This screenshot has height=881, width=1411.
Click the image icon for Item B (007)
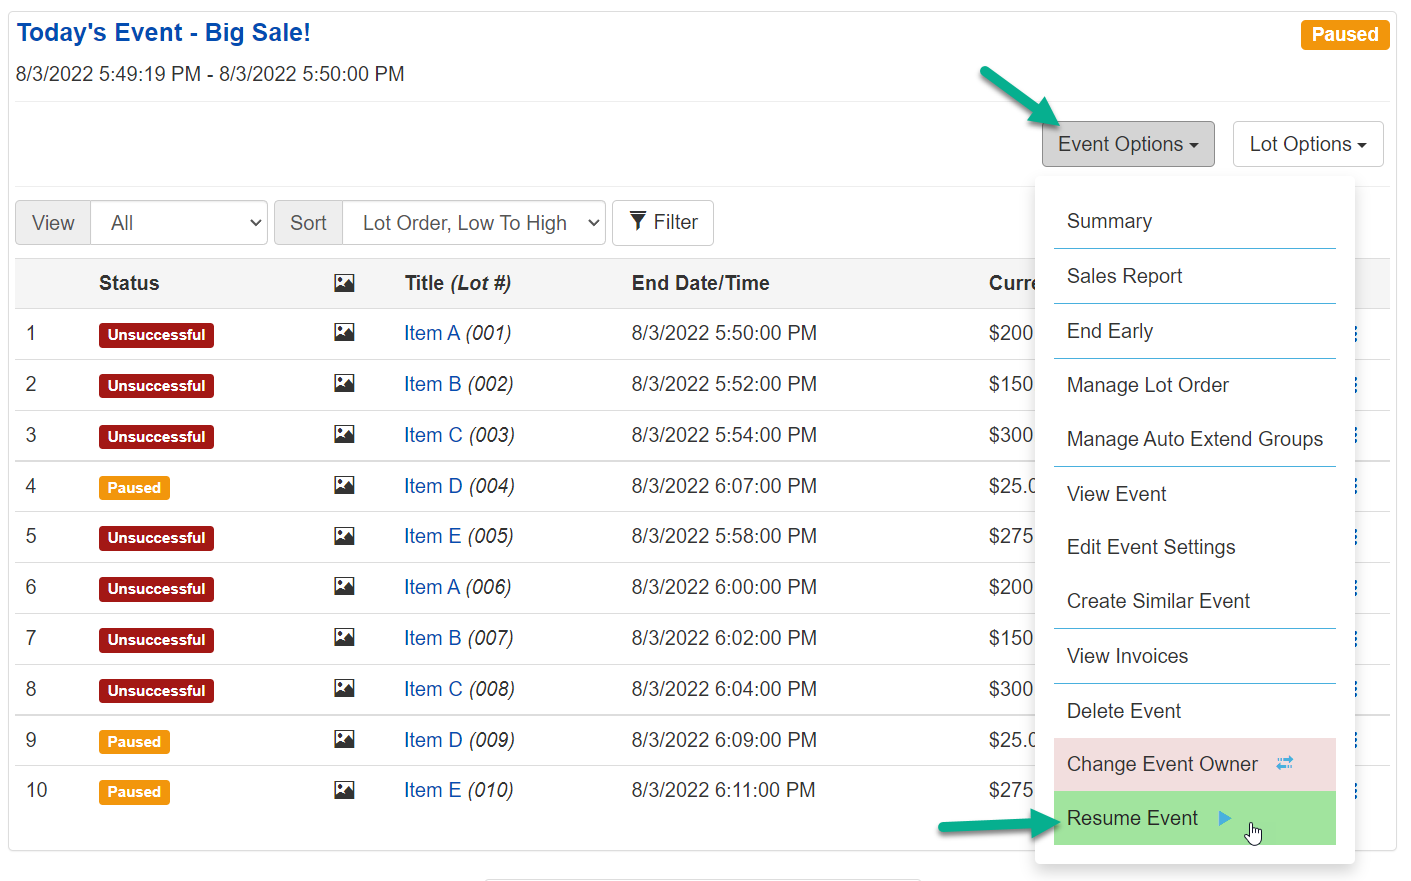344,637
